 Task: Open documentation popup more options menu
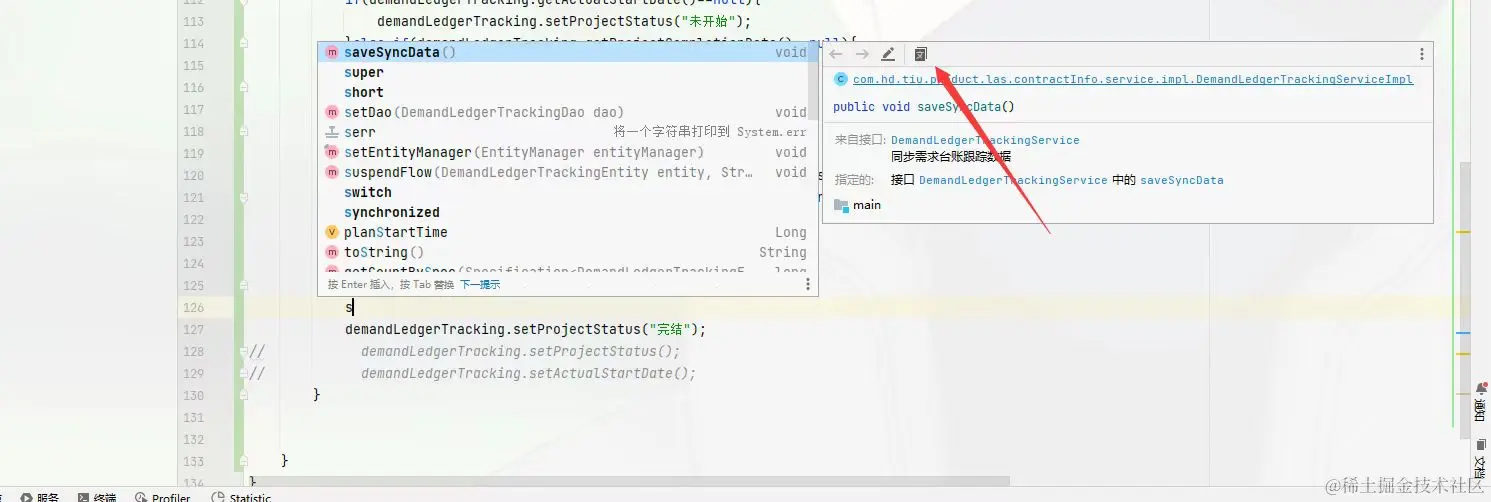[x=1421, y=54]
